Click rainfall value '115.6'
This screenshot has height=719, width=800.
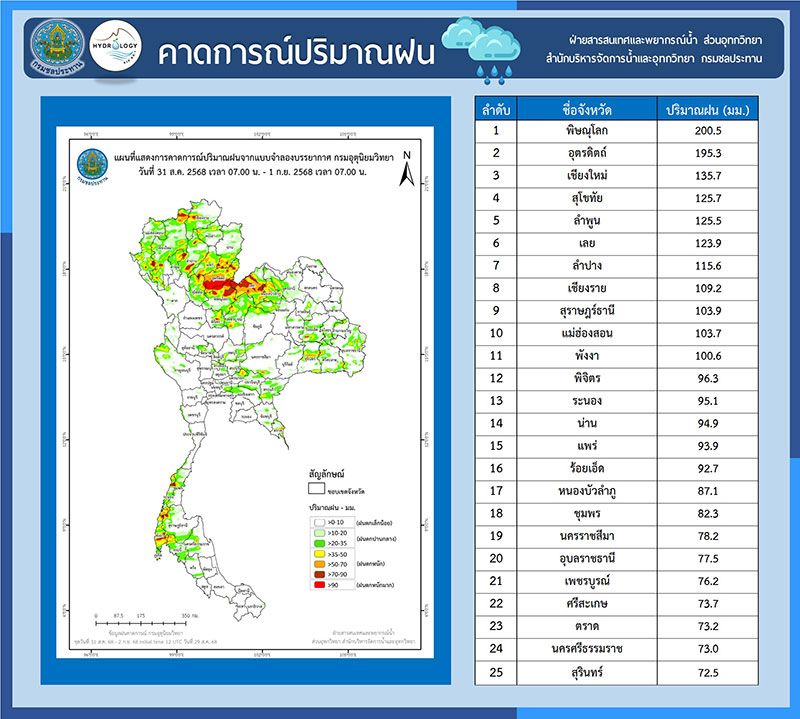click(x=708, y=266)
